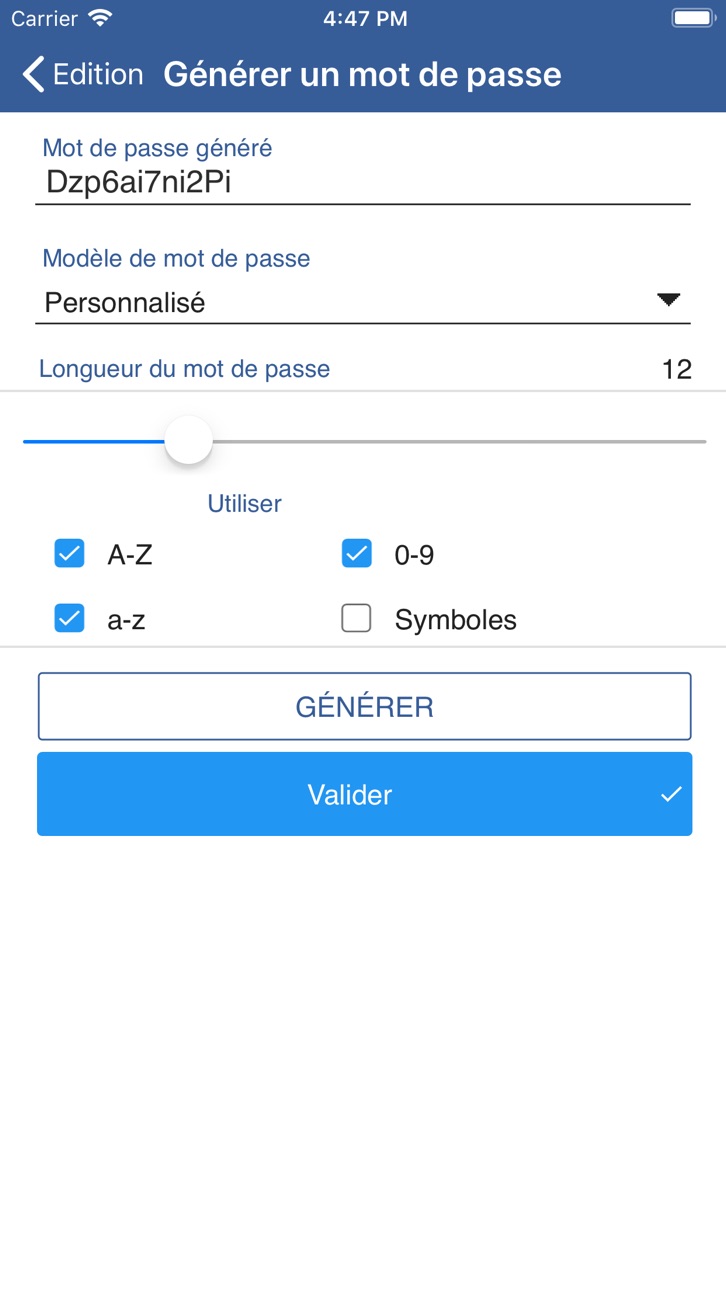Open the Personnalisé model selector
726x1290 pixels.
click(x=363, y=302)
